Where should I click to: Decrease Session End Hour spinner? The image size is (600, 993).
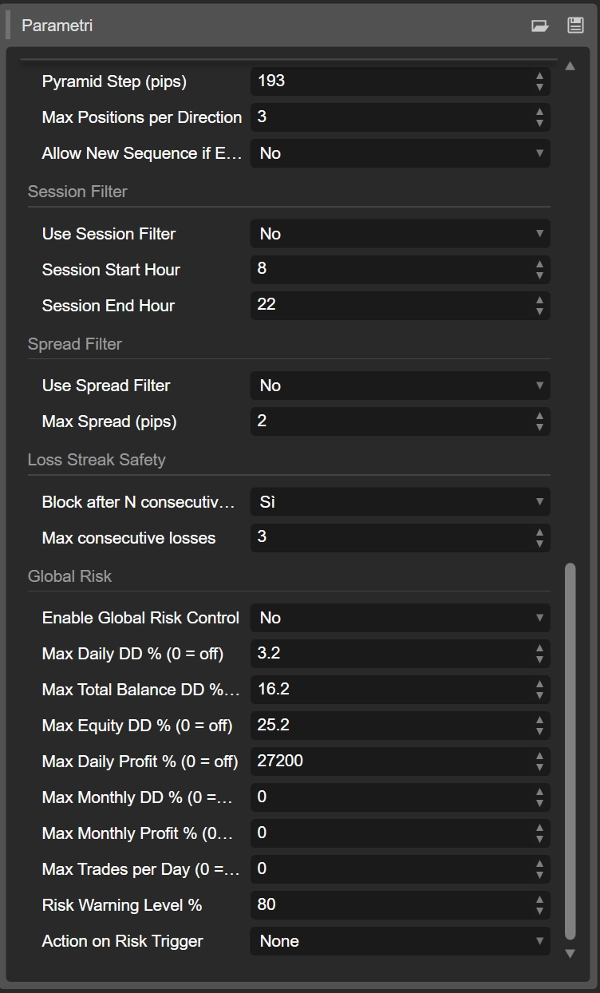tap(540, 311)
